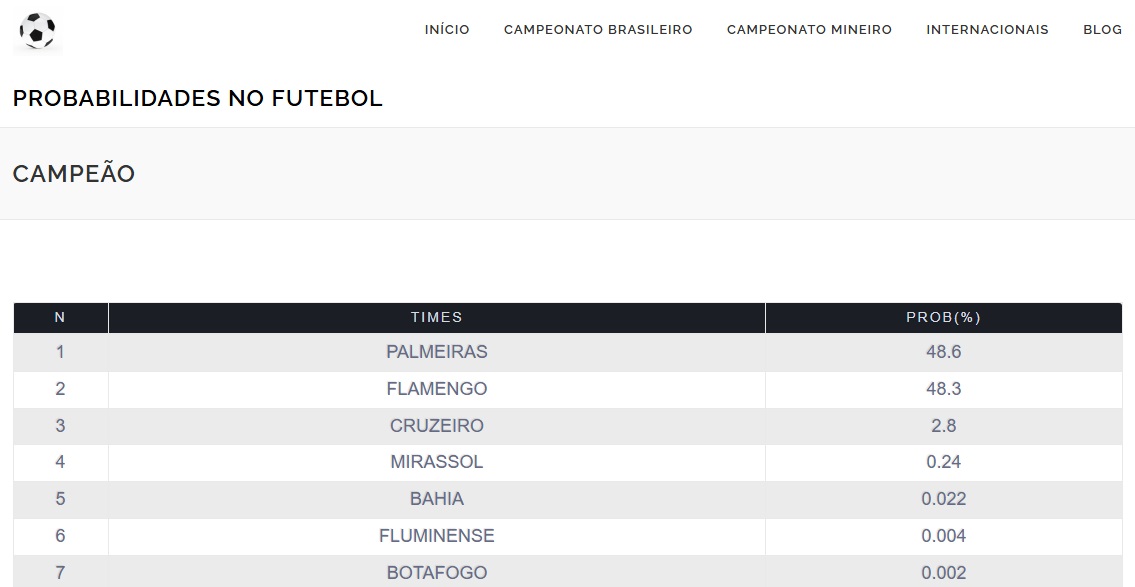Click the Probabilidades no Futebol title
Image resolution: width=1135 pixels, height=587 pixels.
198,99
